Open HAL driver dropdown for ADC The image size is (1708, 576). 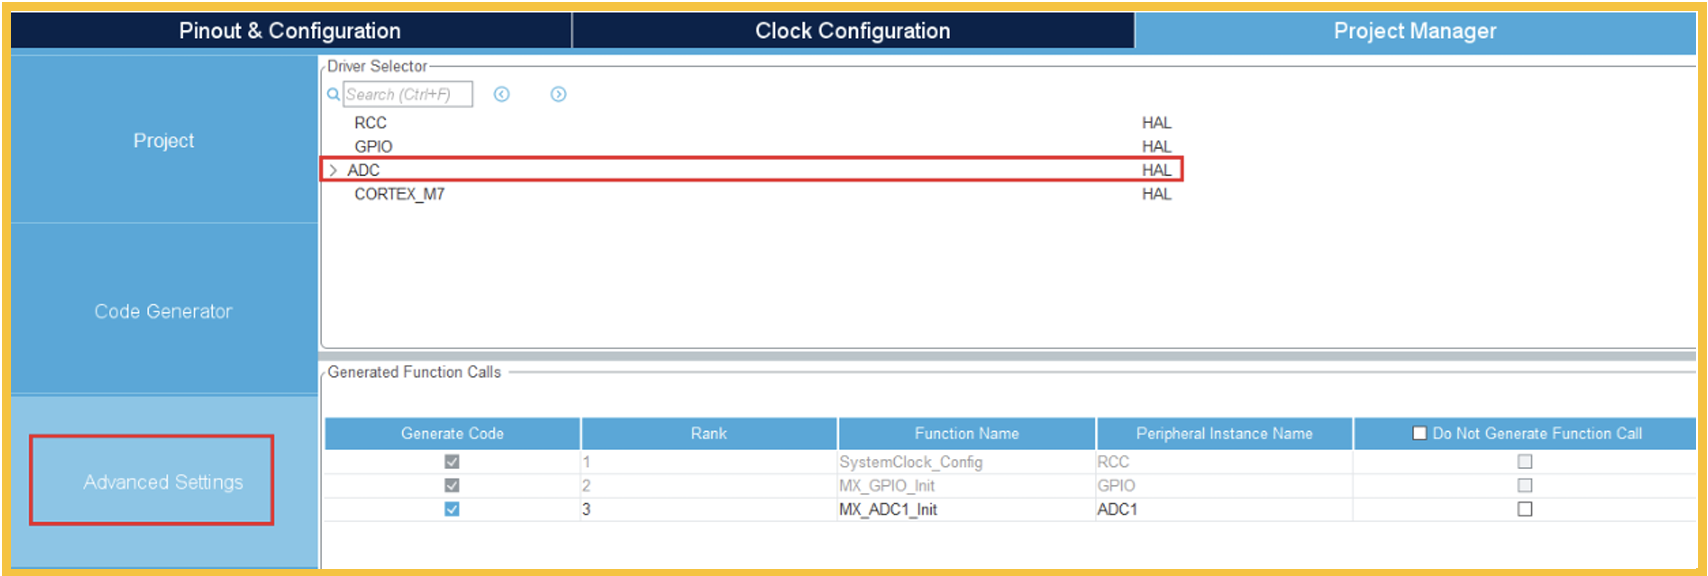[x=1156, y=170]
